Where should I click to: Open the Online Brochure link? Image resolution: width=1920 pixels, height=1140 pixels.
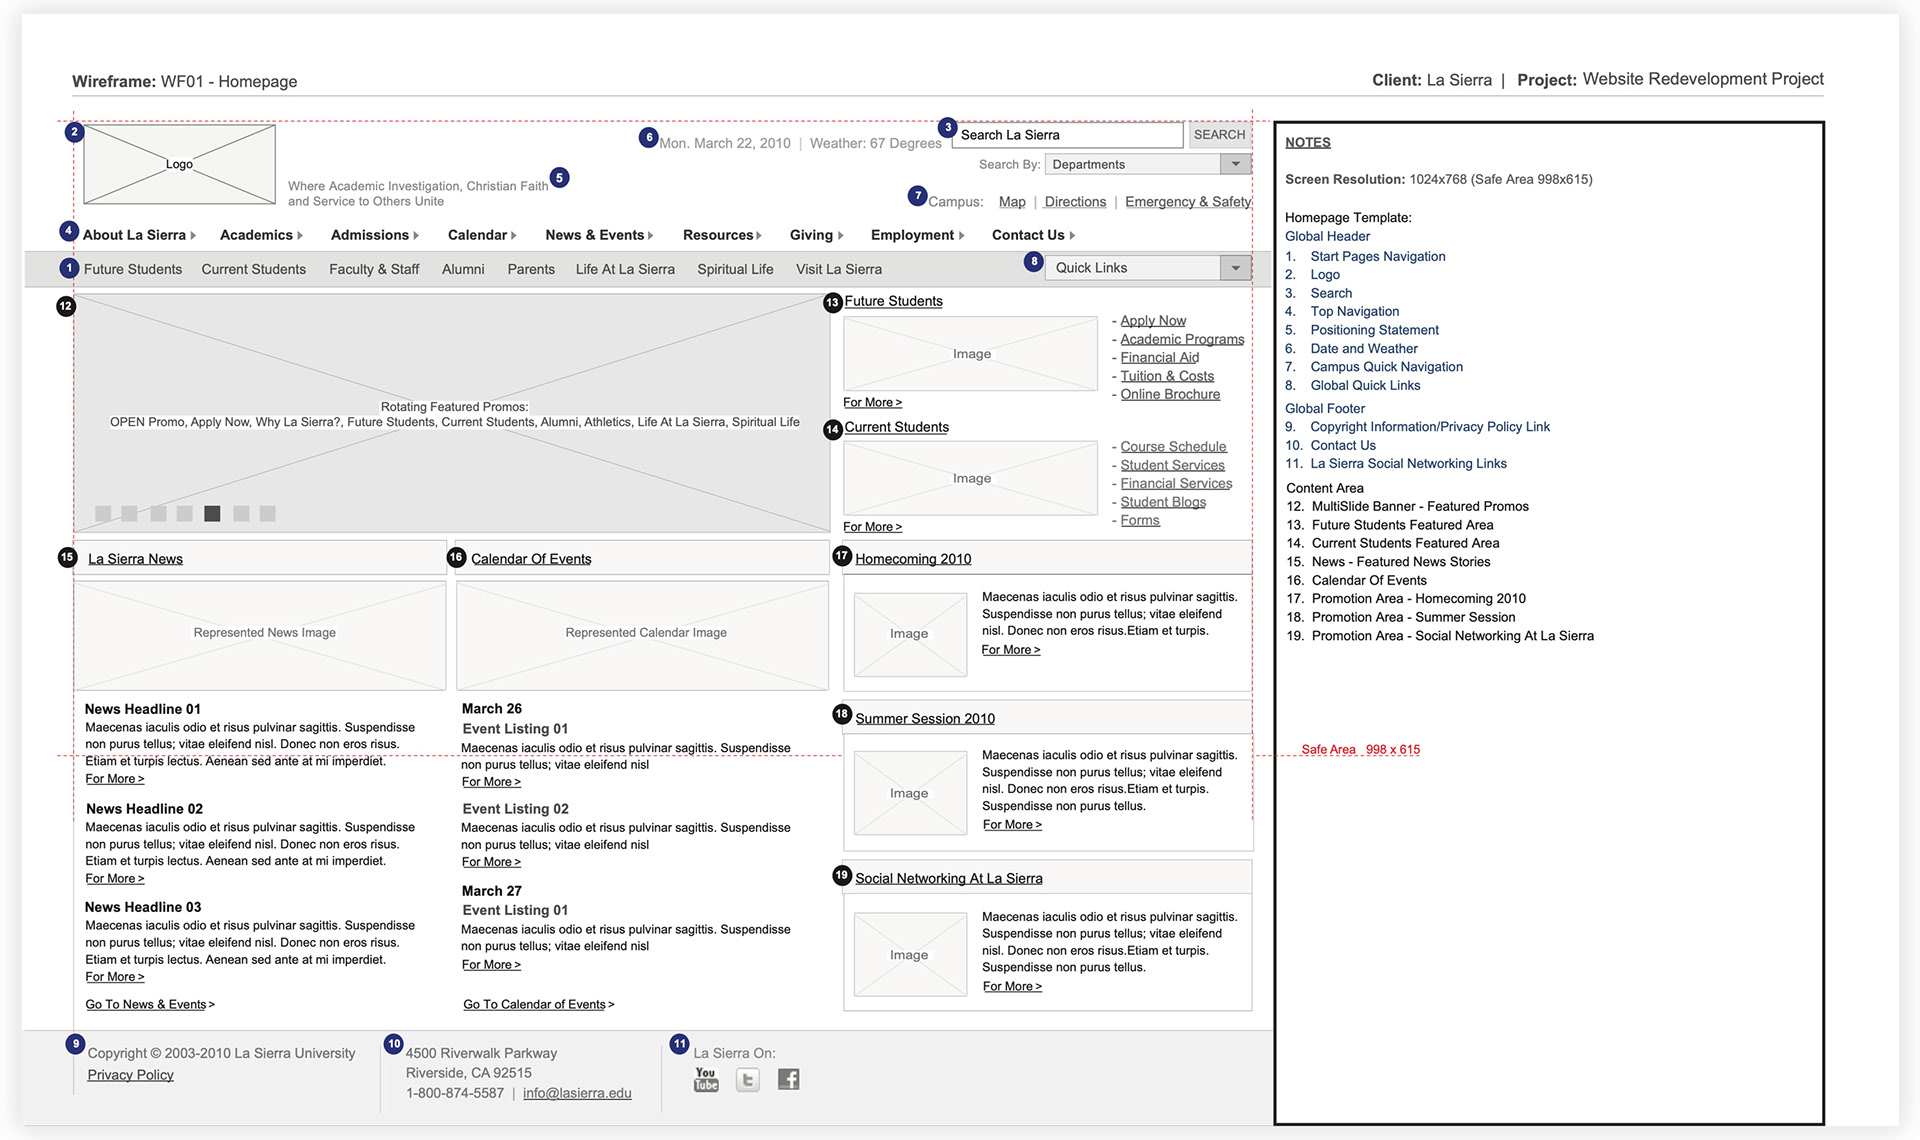[1170, 394]
